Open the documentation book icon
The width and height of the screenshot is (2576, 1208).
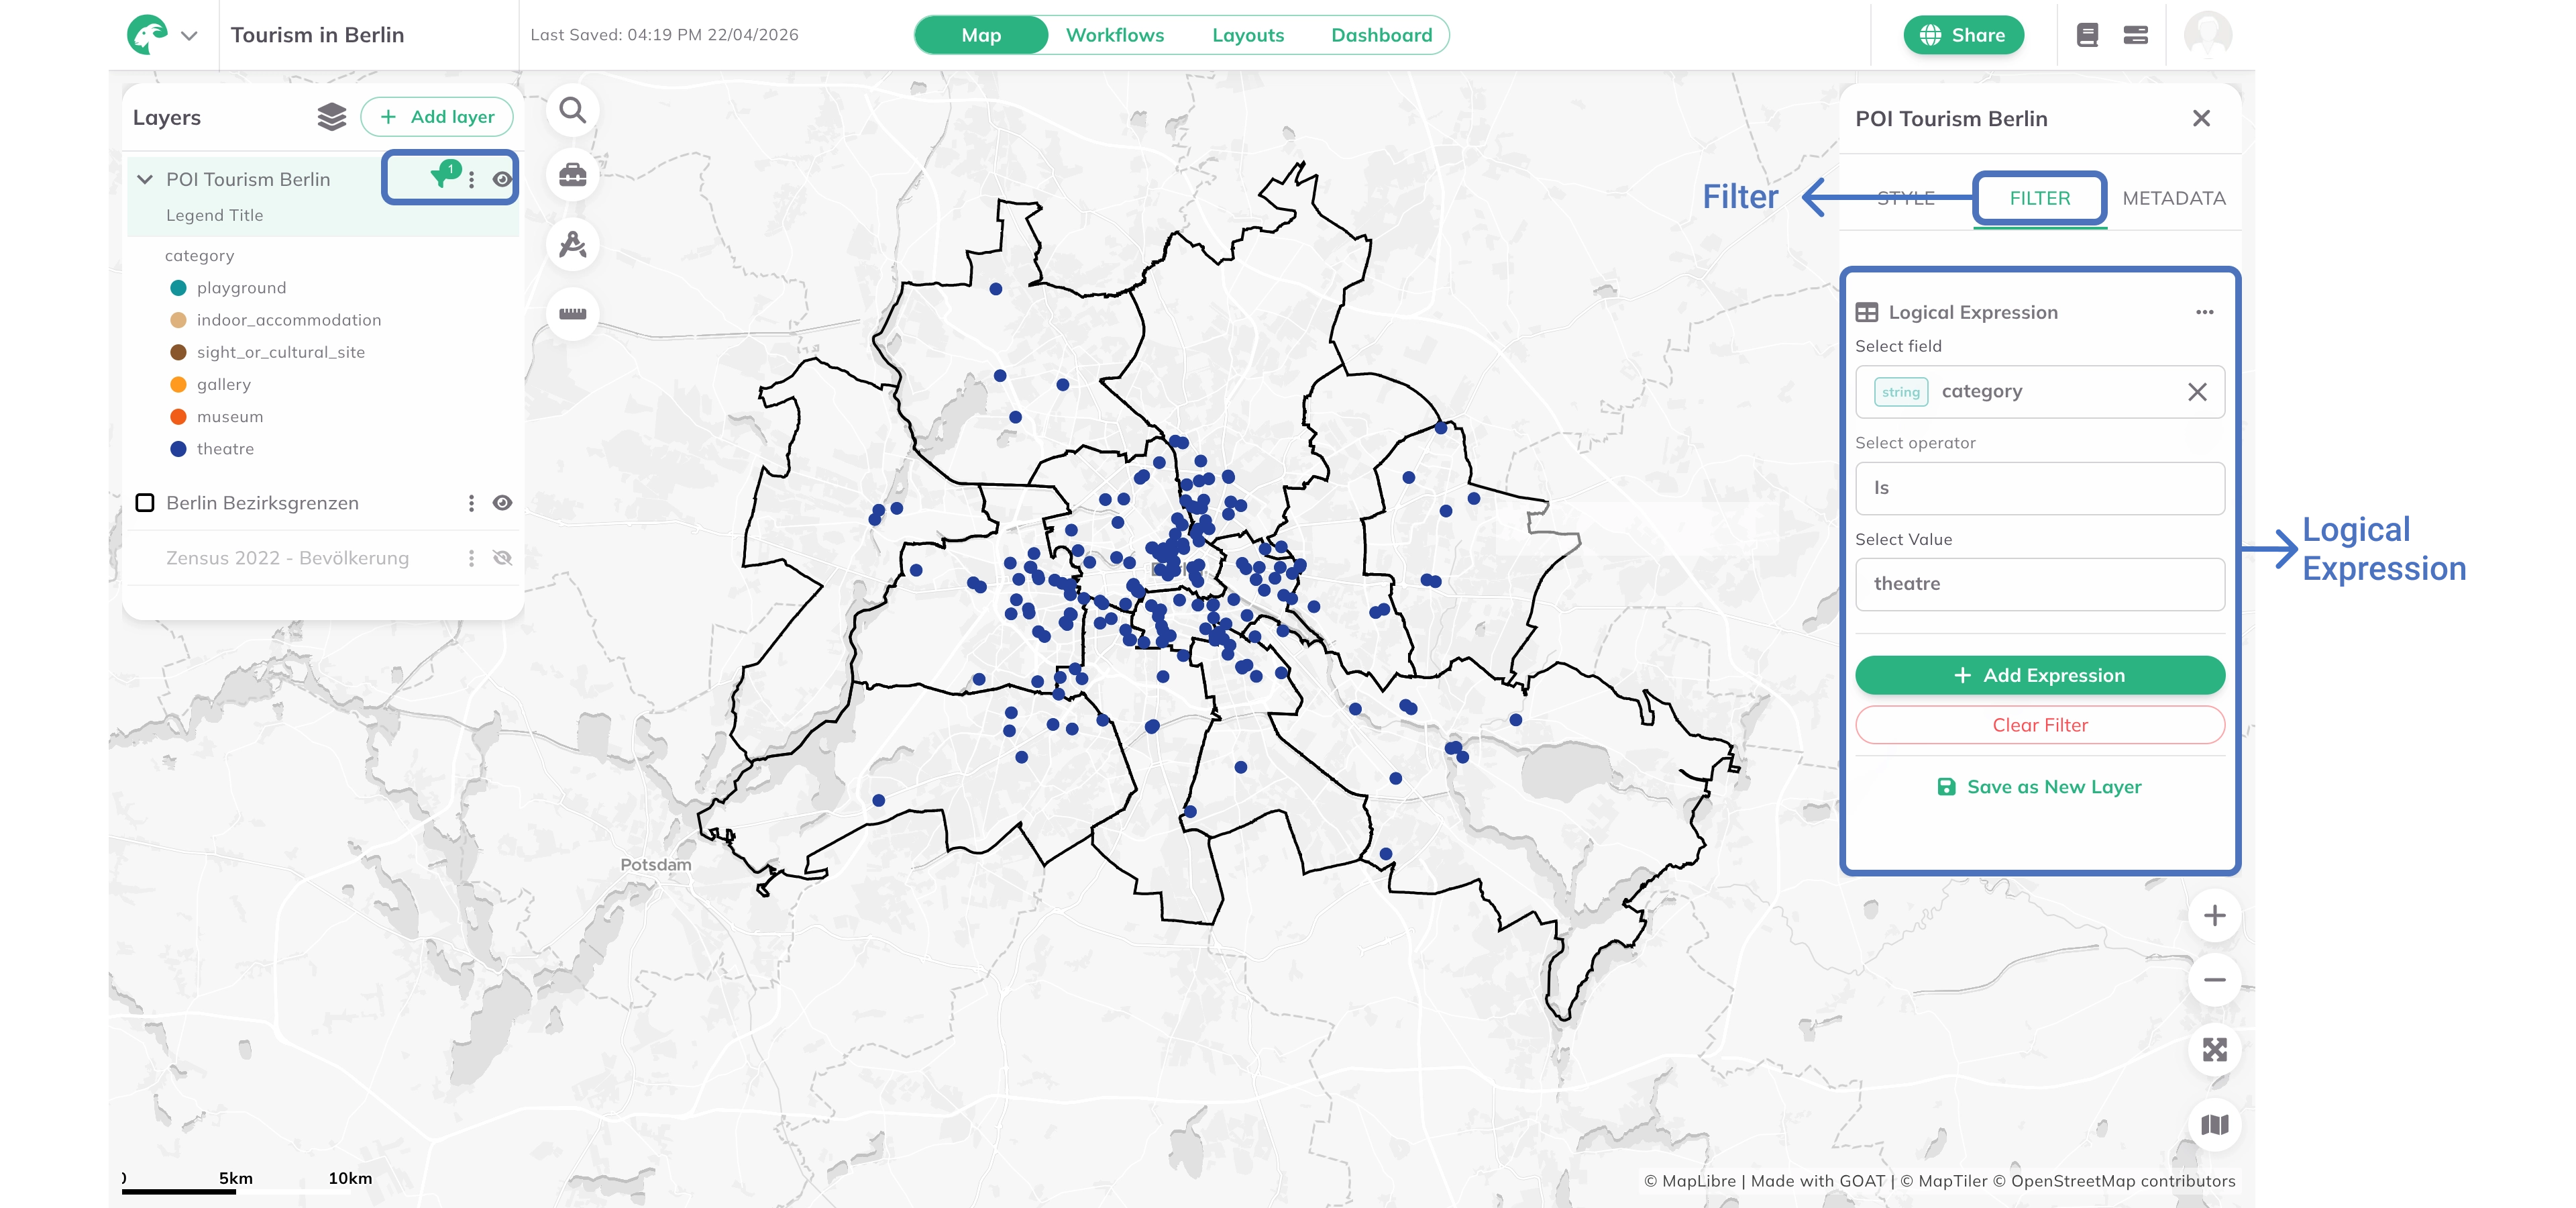tap(2087, 35)
